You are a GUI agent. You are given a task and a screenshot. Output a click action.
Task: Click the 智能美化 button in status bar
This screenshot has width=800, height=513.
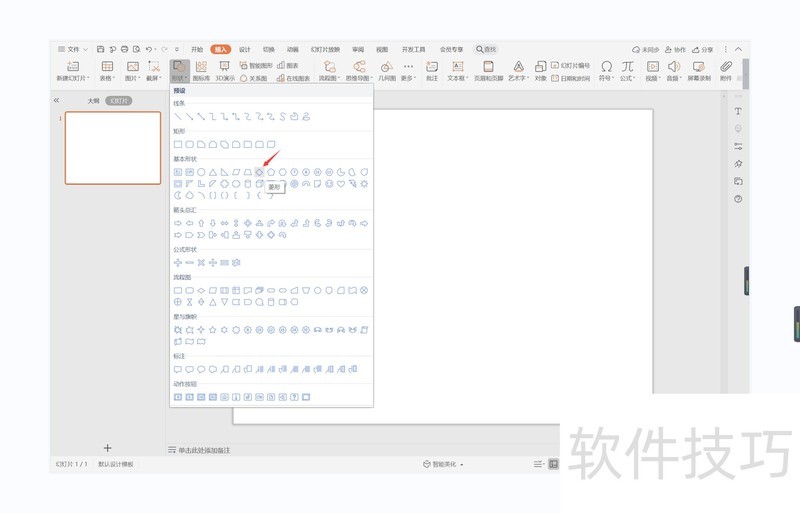[444, 464]
